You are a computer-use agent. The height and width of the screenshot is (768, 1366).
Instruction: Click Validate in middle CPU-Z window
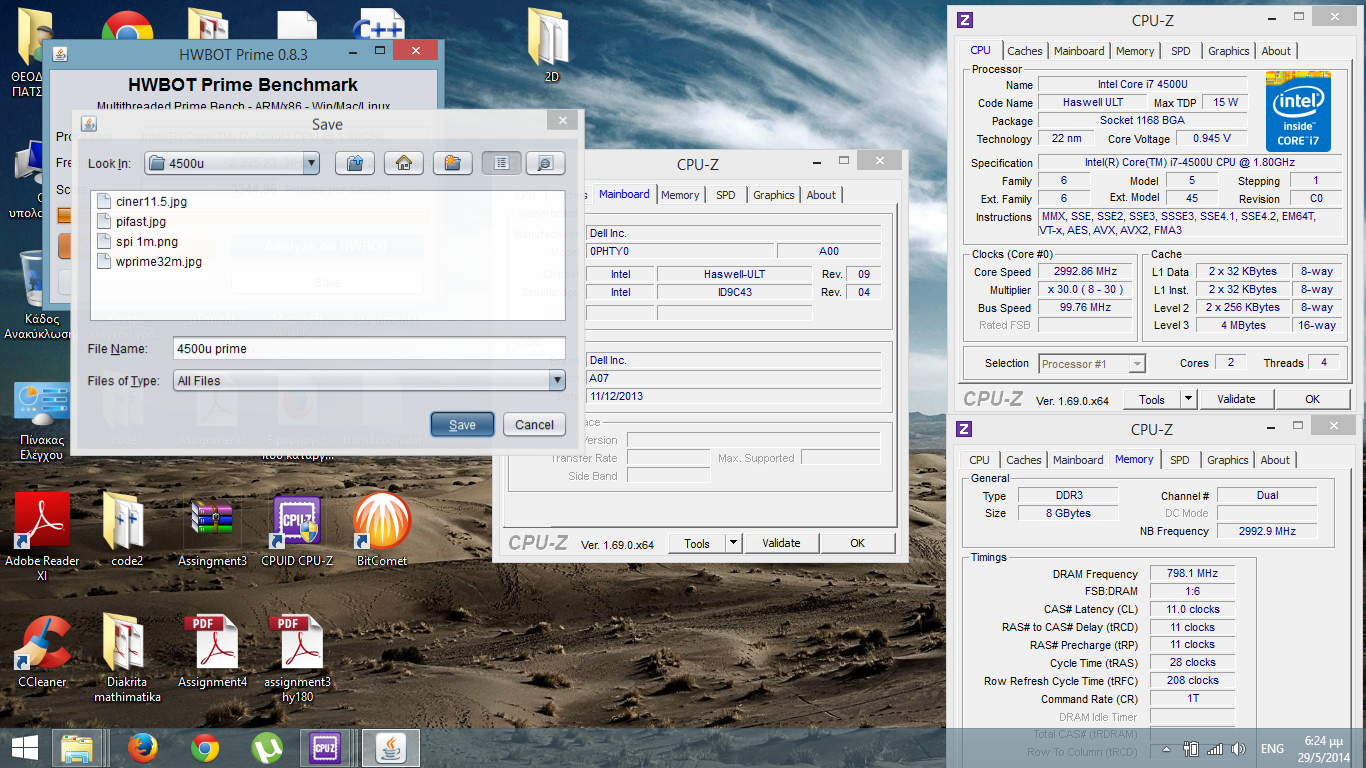point(781,543)
